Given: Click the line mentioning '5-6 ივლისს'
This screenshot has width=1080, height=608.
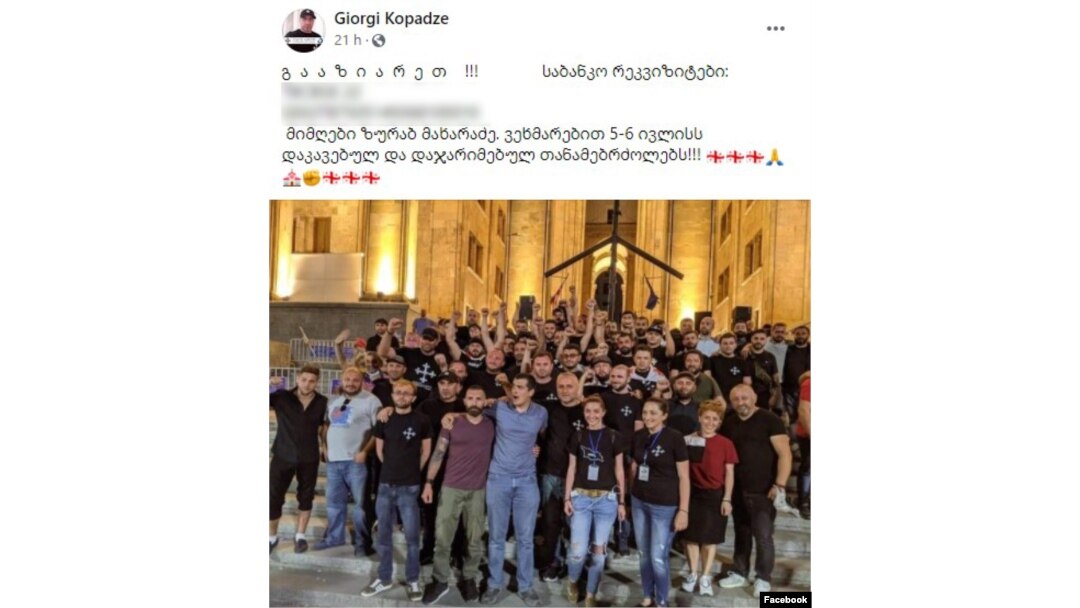Looking at the screenshot, I should tap(494, 134).
